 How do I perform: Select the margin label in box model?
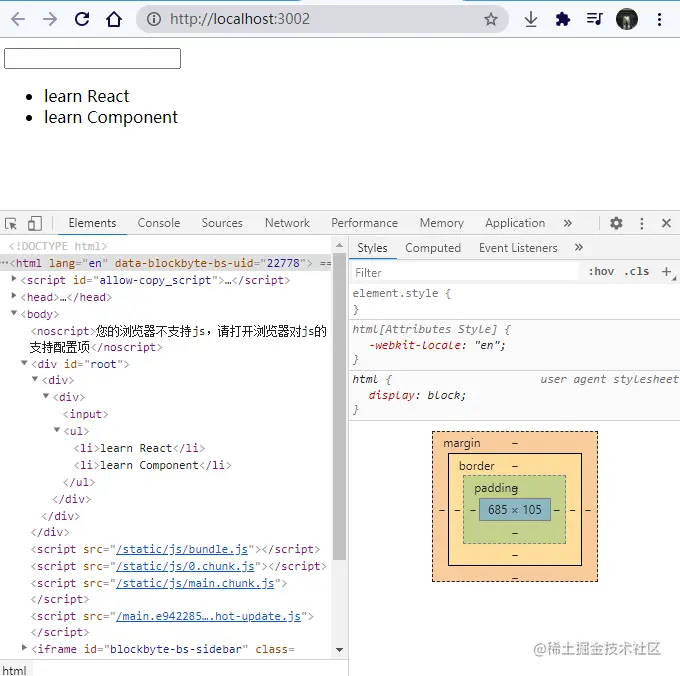462,443
